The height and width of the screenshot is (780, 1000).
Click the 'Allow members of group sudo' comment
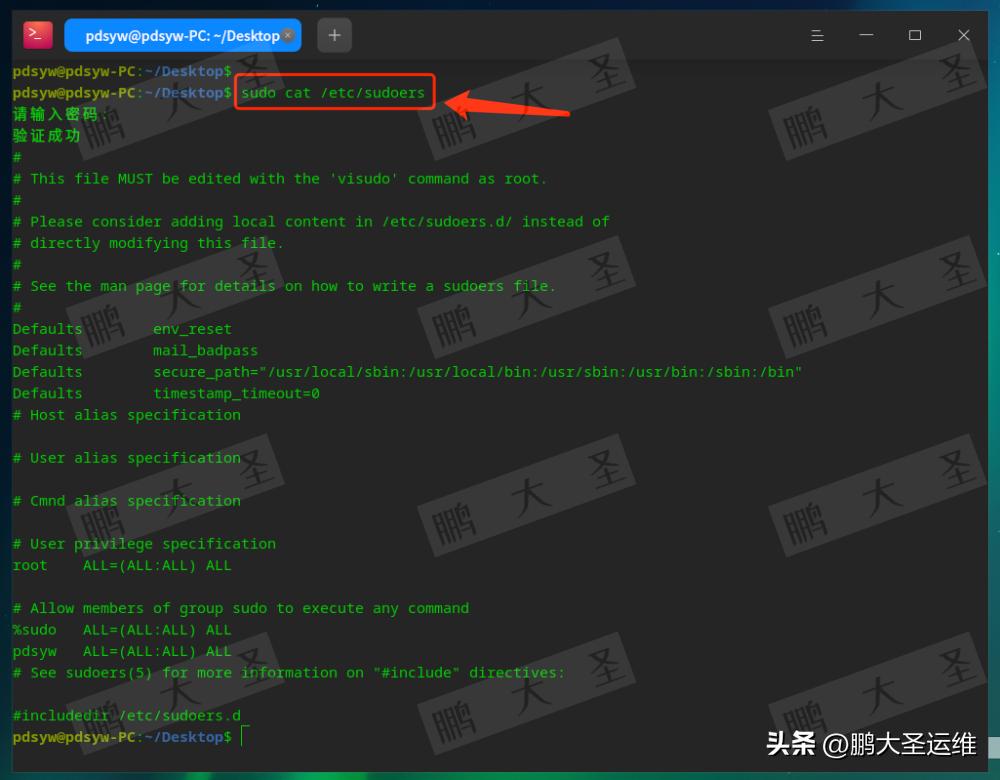pos(240,608)
